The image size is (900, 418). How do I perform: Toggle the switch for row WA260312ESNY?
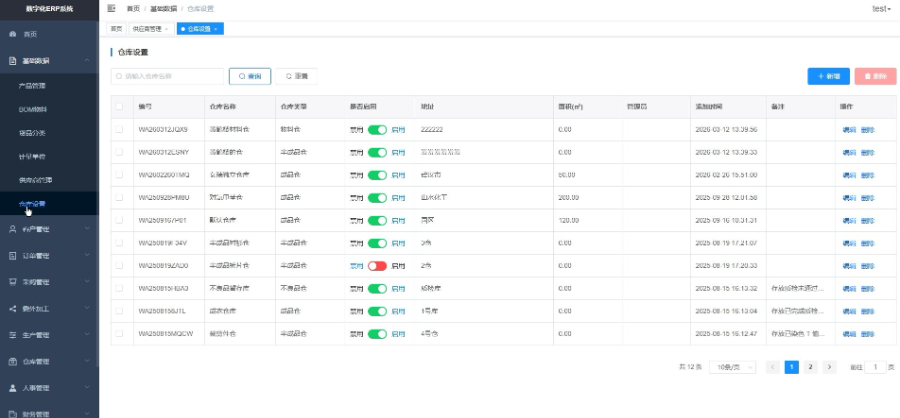[377, 152]
